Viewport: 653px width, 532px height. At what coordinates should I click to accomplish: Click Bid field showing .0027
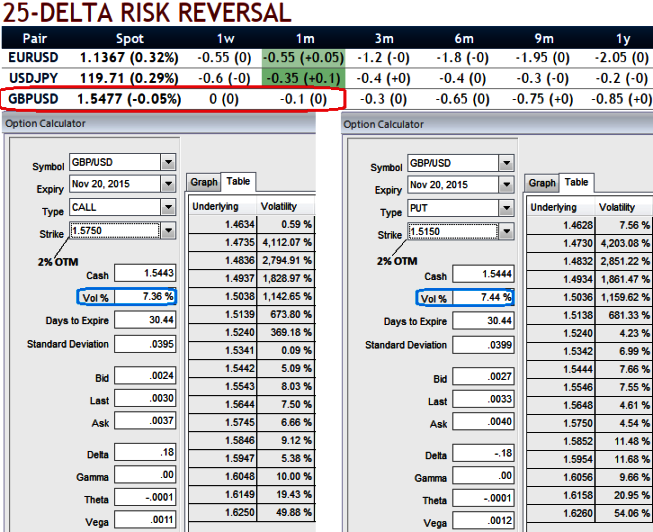tap(483, 377)
